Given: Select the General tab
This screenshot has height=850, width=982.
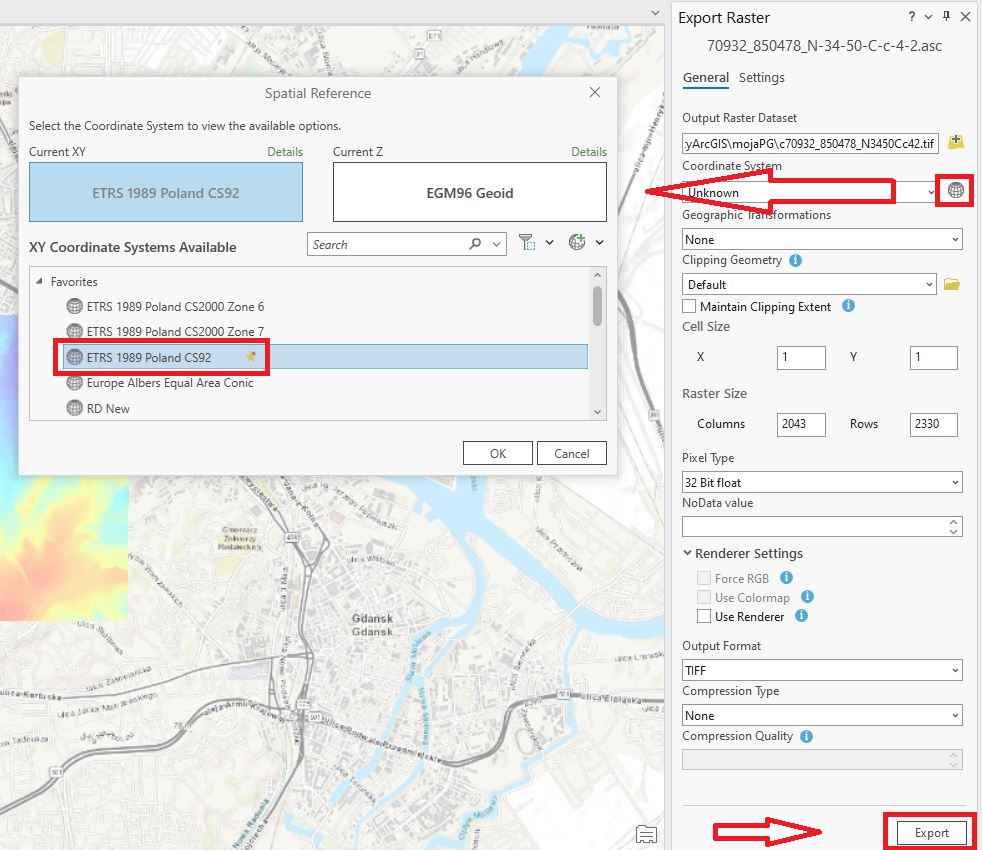Looking at the screenshot, I should pyautogui.click(x=706, y=78).
